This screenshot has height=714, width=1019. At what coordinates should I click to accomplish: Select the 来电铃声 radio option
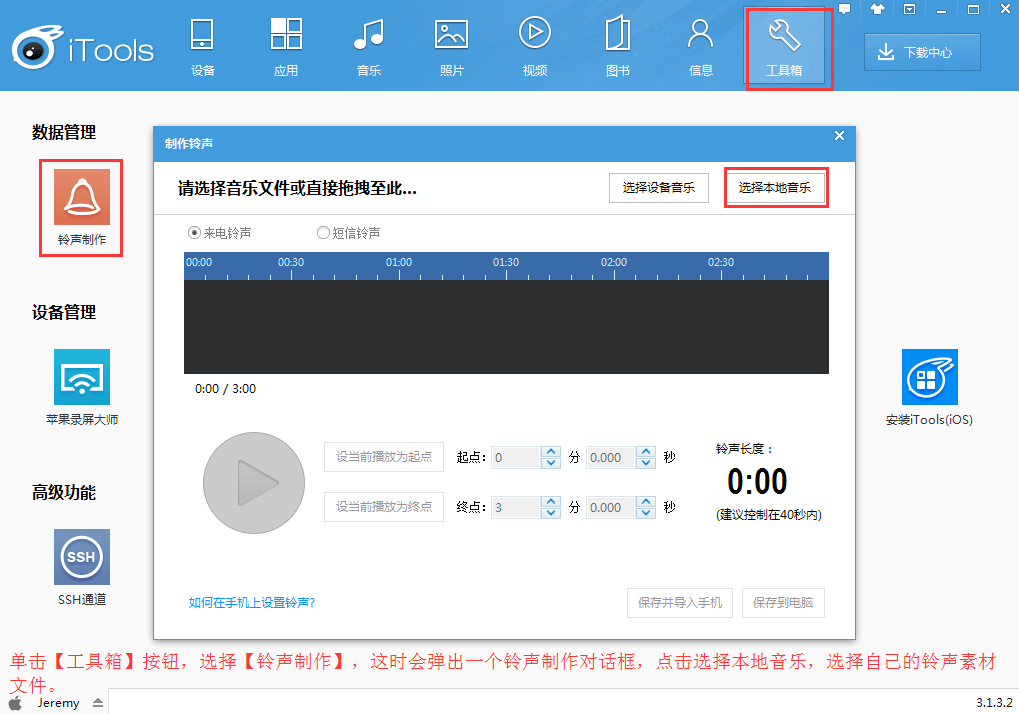(220, 233)
